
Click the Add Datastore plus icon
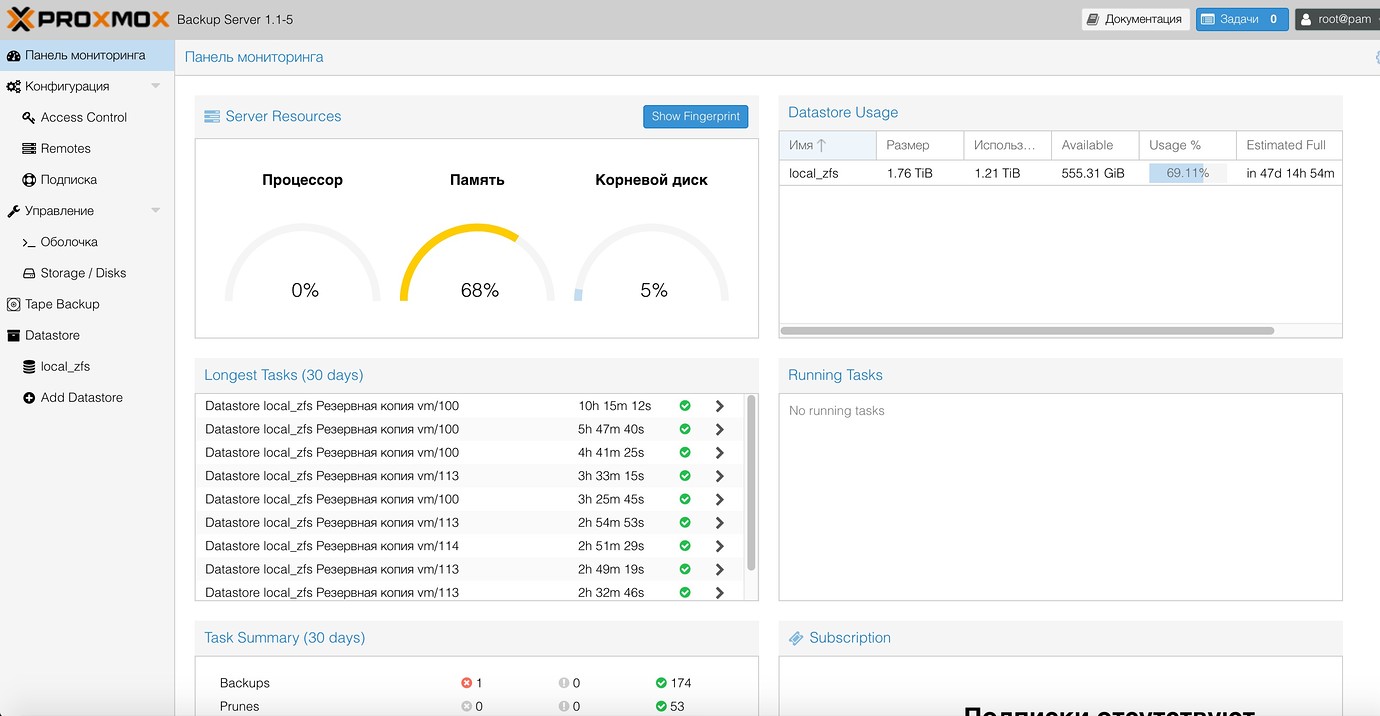[27, 398]
